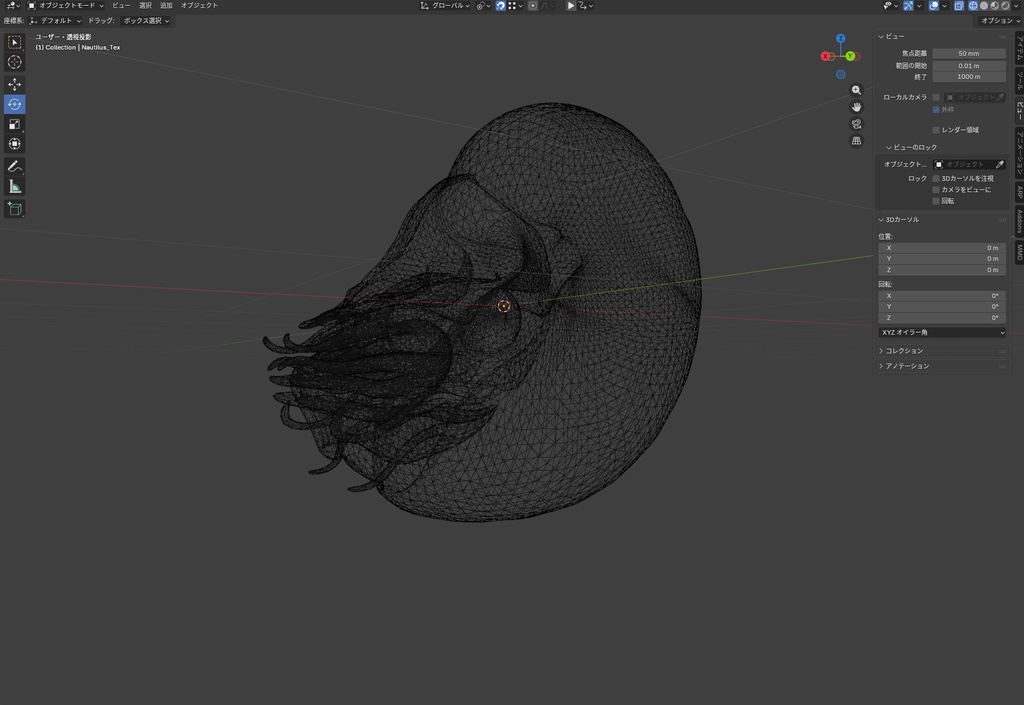Image resolution: width=1024 pixels, height=705 pixels.
Task: Switch to rendered viewport shading
Action: 1006,5
